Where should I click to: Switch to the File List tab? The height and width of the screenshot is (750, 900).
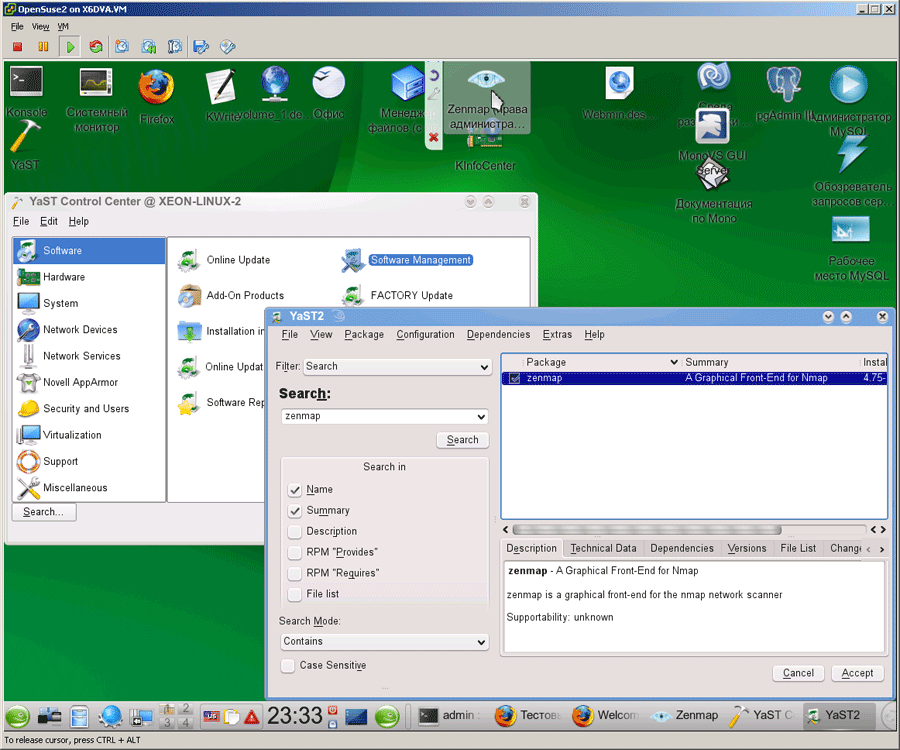[x=798, y=549]
